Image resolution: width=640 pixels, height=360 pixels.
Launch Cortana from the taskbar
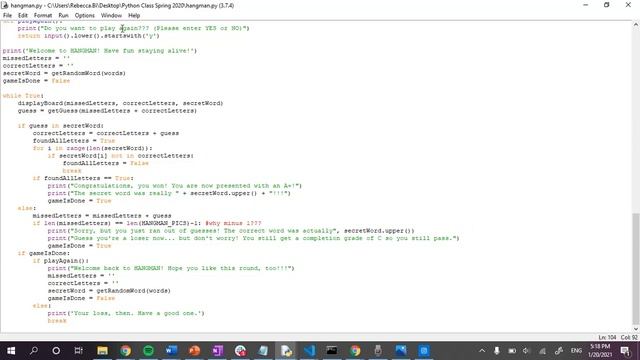click(56, 351)
